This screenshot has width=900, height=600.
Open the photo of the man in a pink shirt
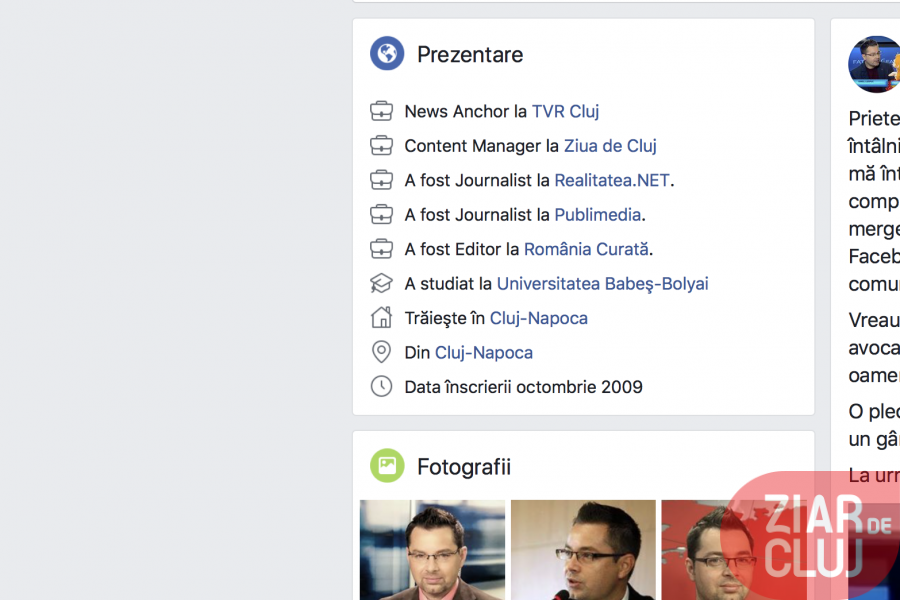(432, 550)
